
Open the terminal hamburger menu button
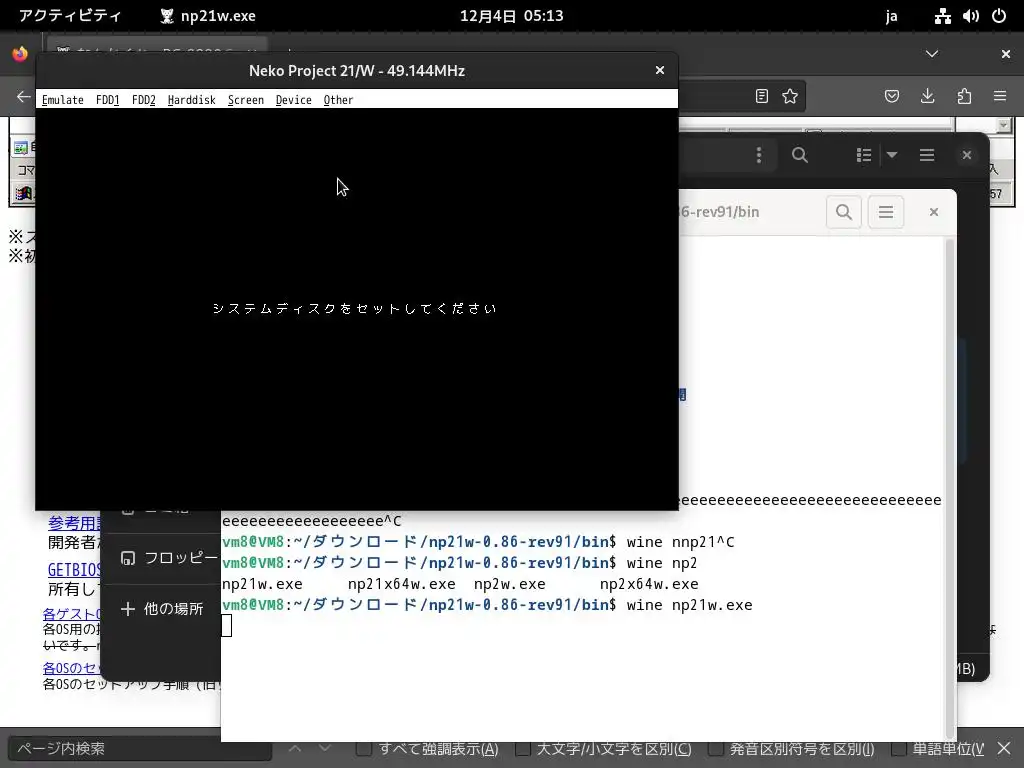[x=886, y=212]
